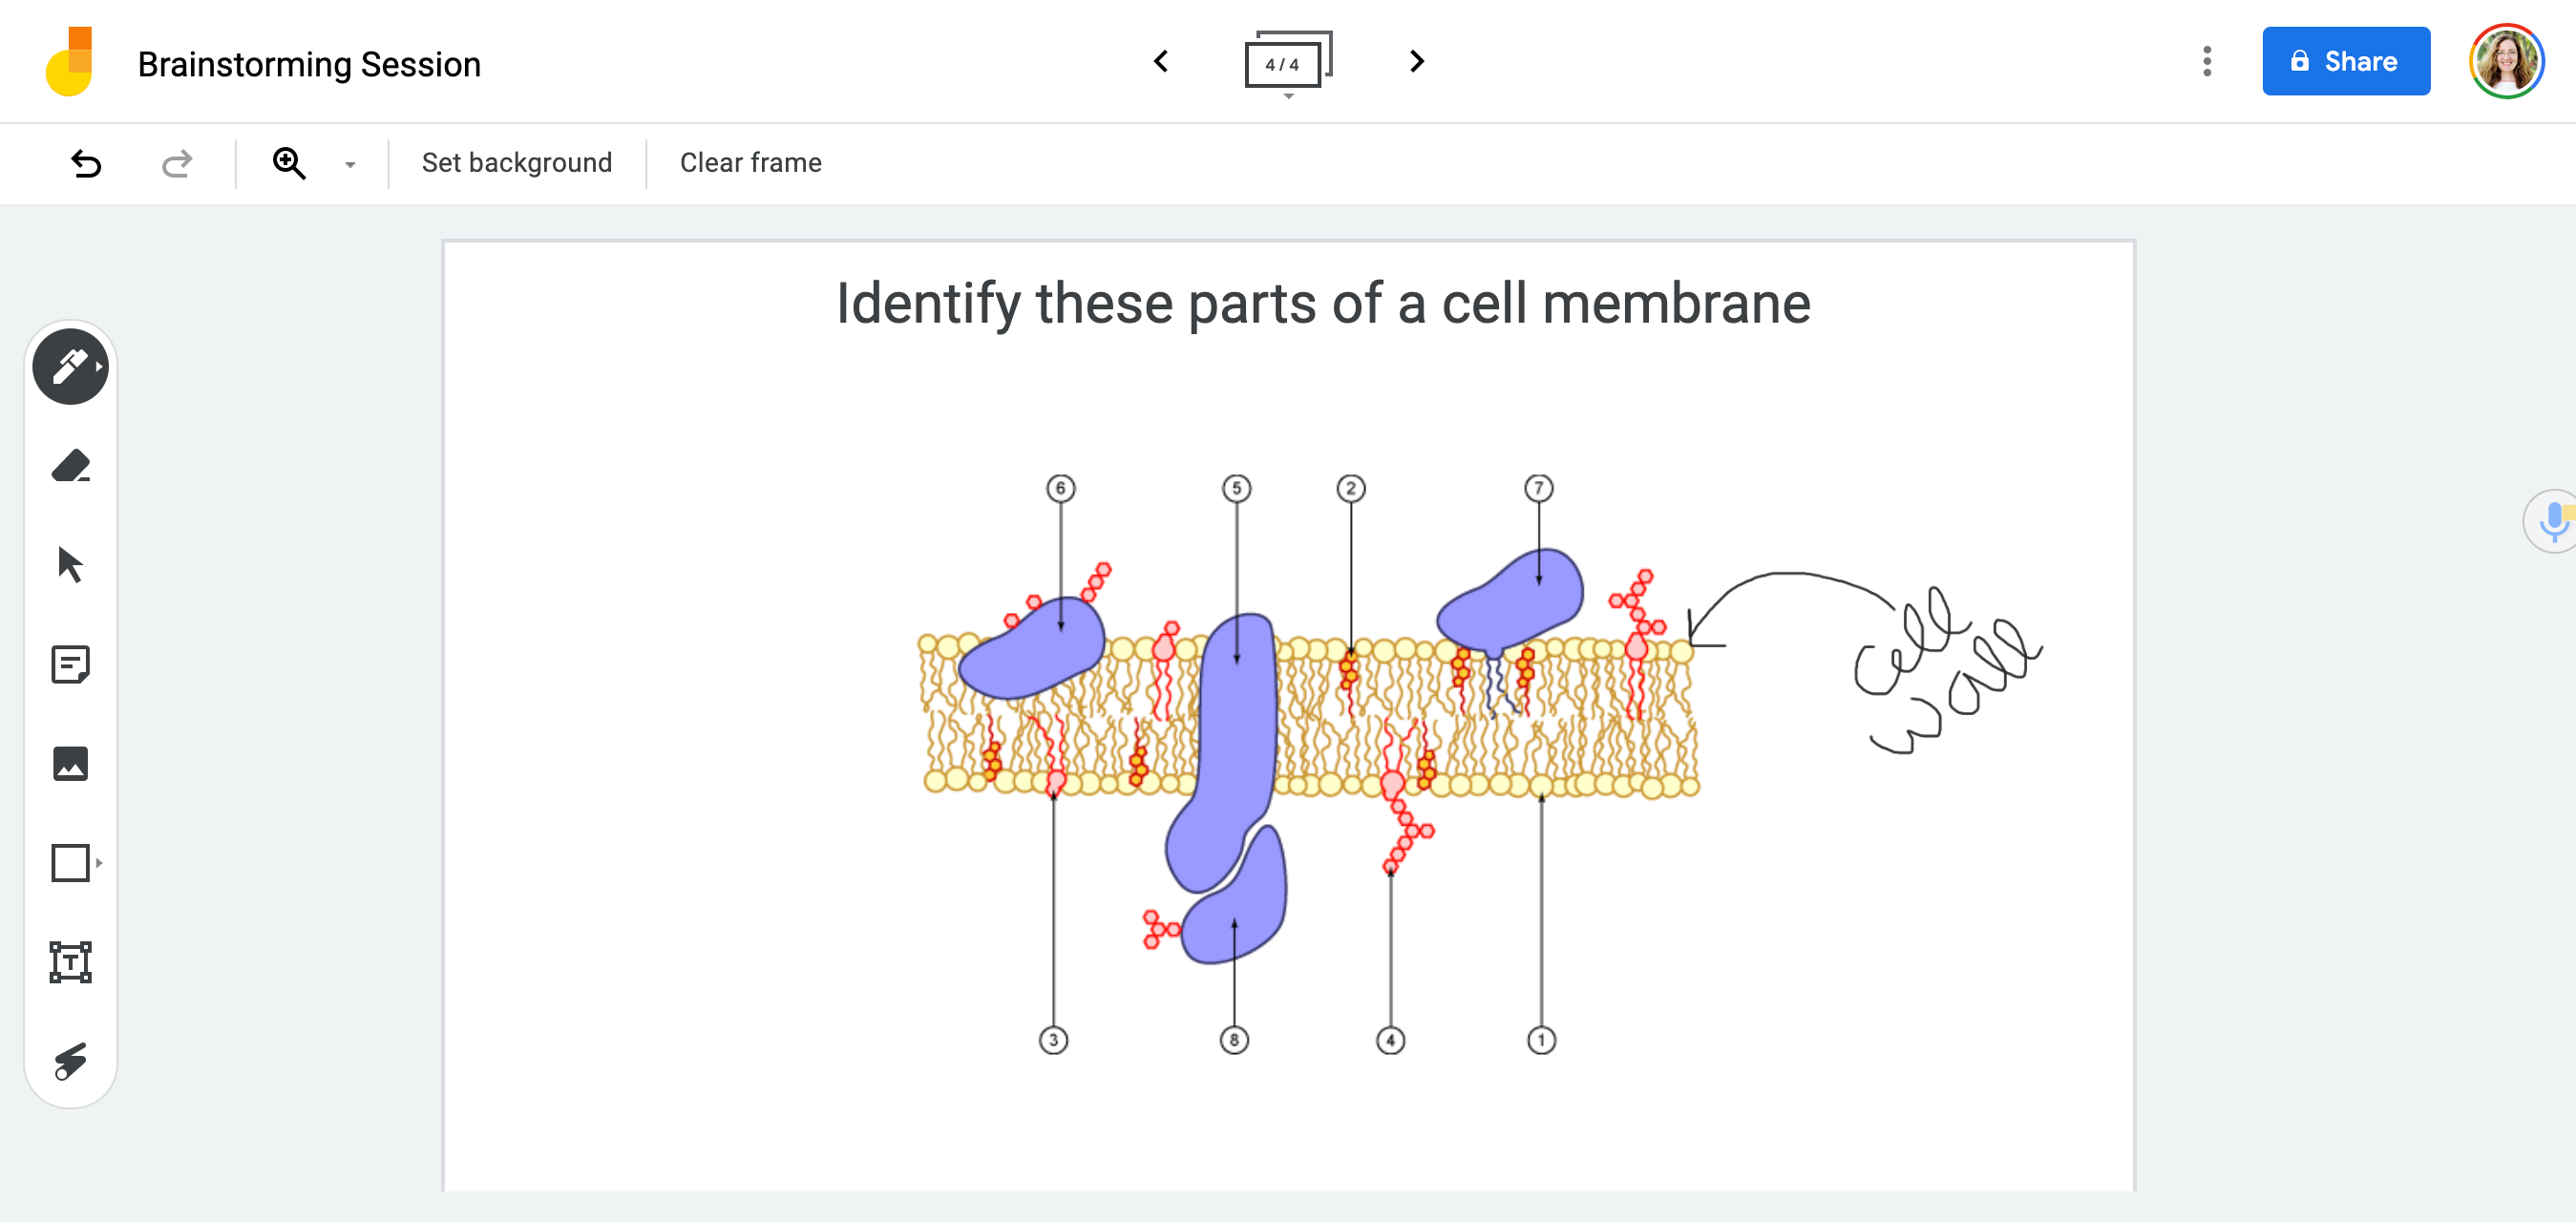
Task: Click the Share button
Action: click(x=2341, y=62)
